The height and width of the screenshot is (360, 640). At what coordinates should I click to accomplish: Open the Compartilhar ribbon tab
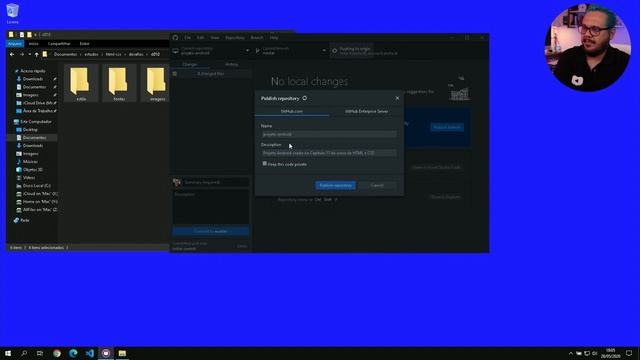coord(59,44)
